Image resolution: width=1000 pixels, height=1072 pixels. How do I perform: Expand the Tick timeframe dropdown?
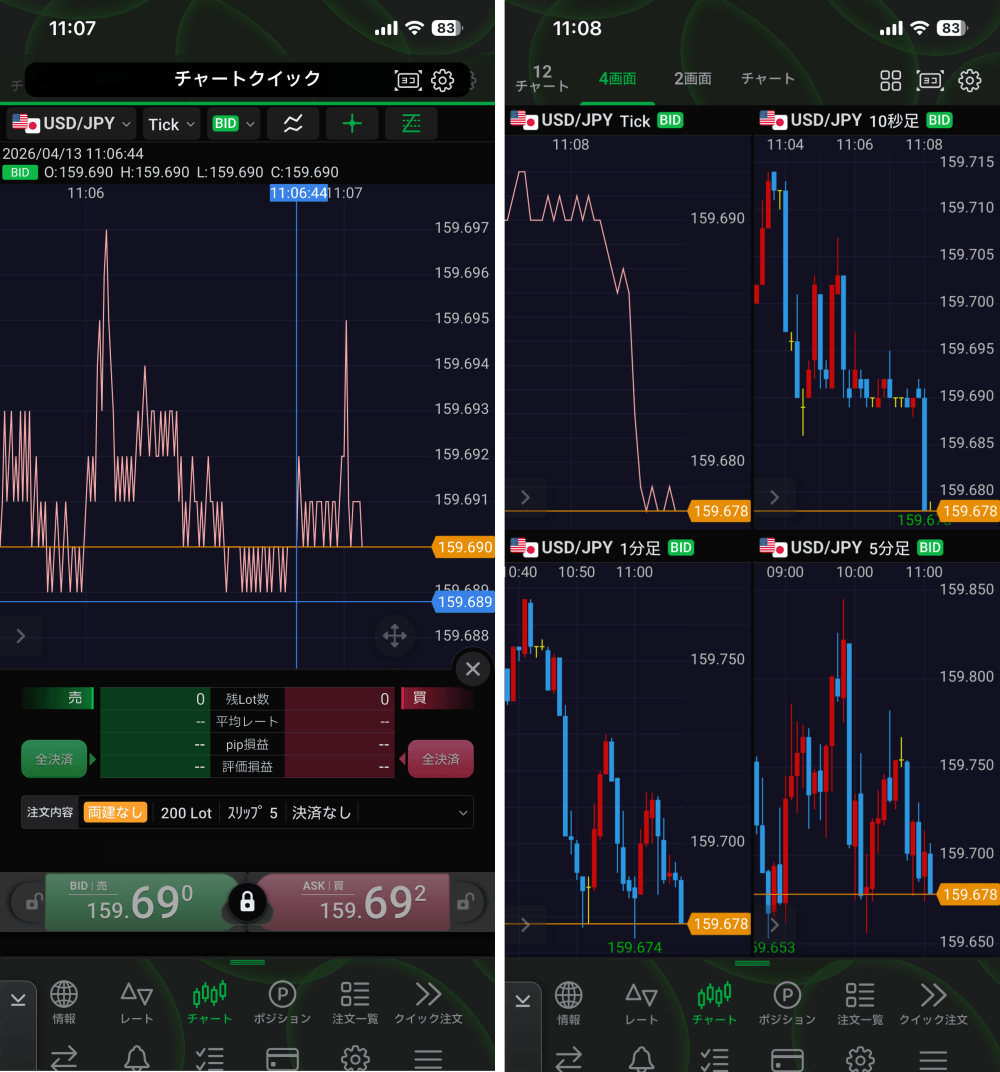172,124
